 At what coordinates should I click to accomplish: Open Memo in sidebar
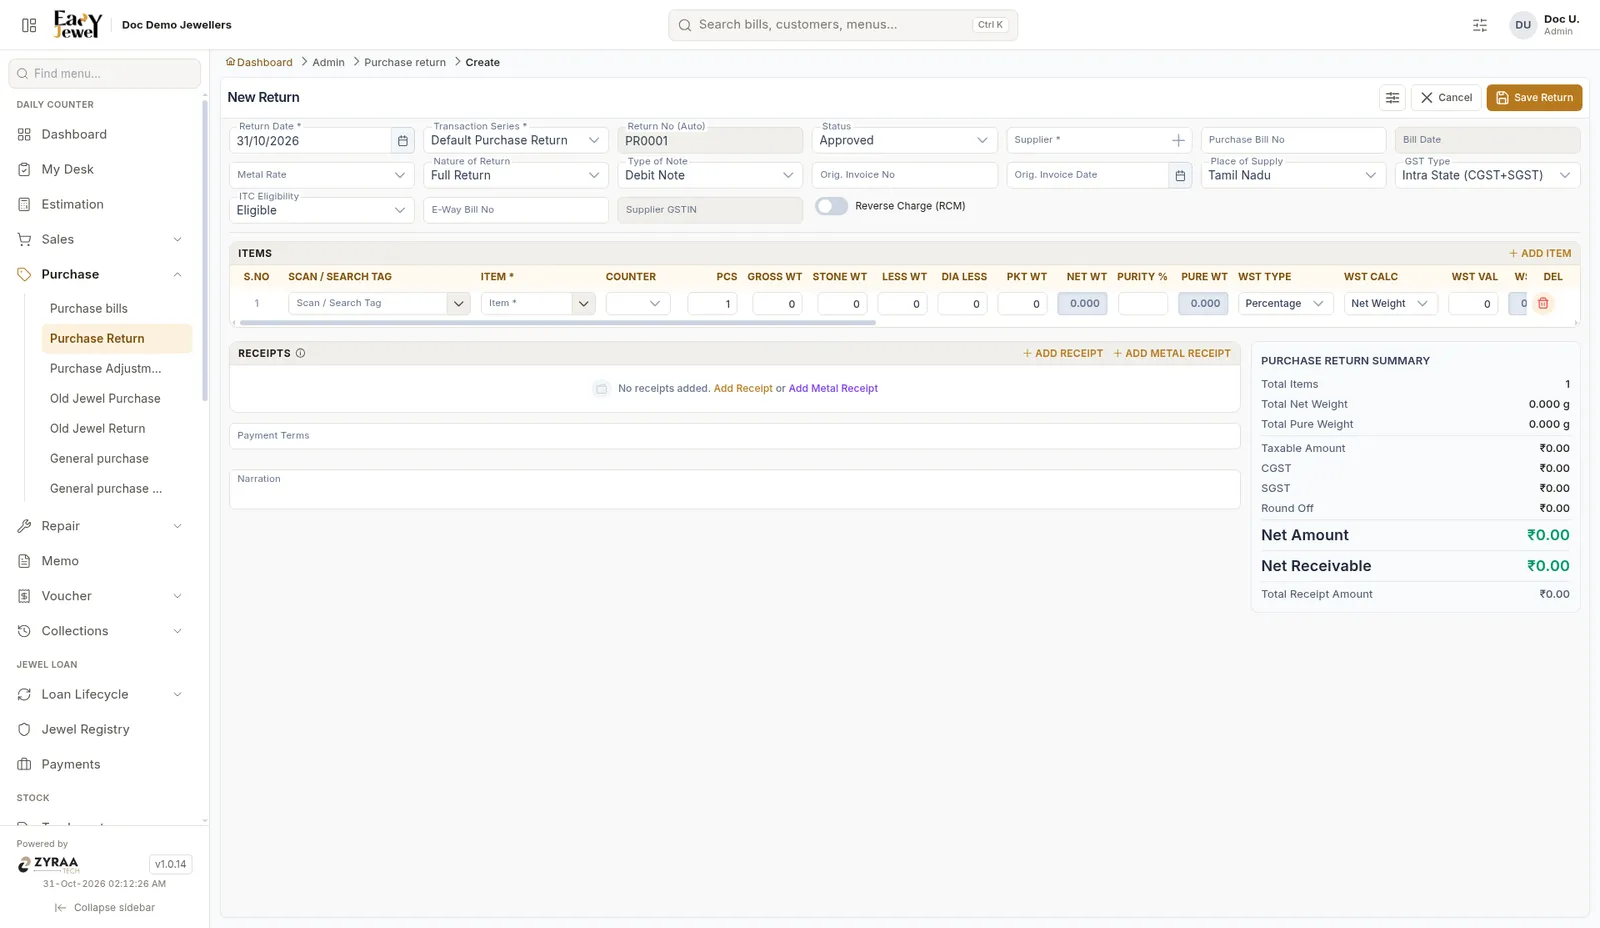[x=105, y=561]
